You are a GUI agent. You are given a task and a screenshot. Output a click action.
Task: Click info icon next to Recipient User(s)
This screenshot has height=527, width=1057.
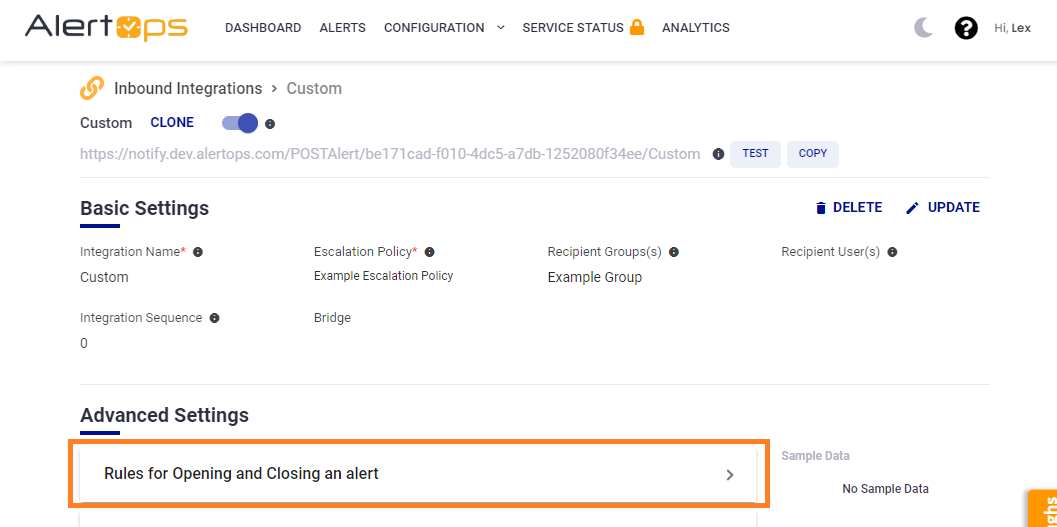(892, 252)
